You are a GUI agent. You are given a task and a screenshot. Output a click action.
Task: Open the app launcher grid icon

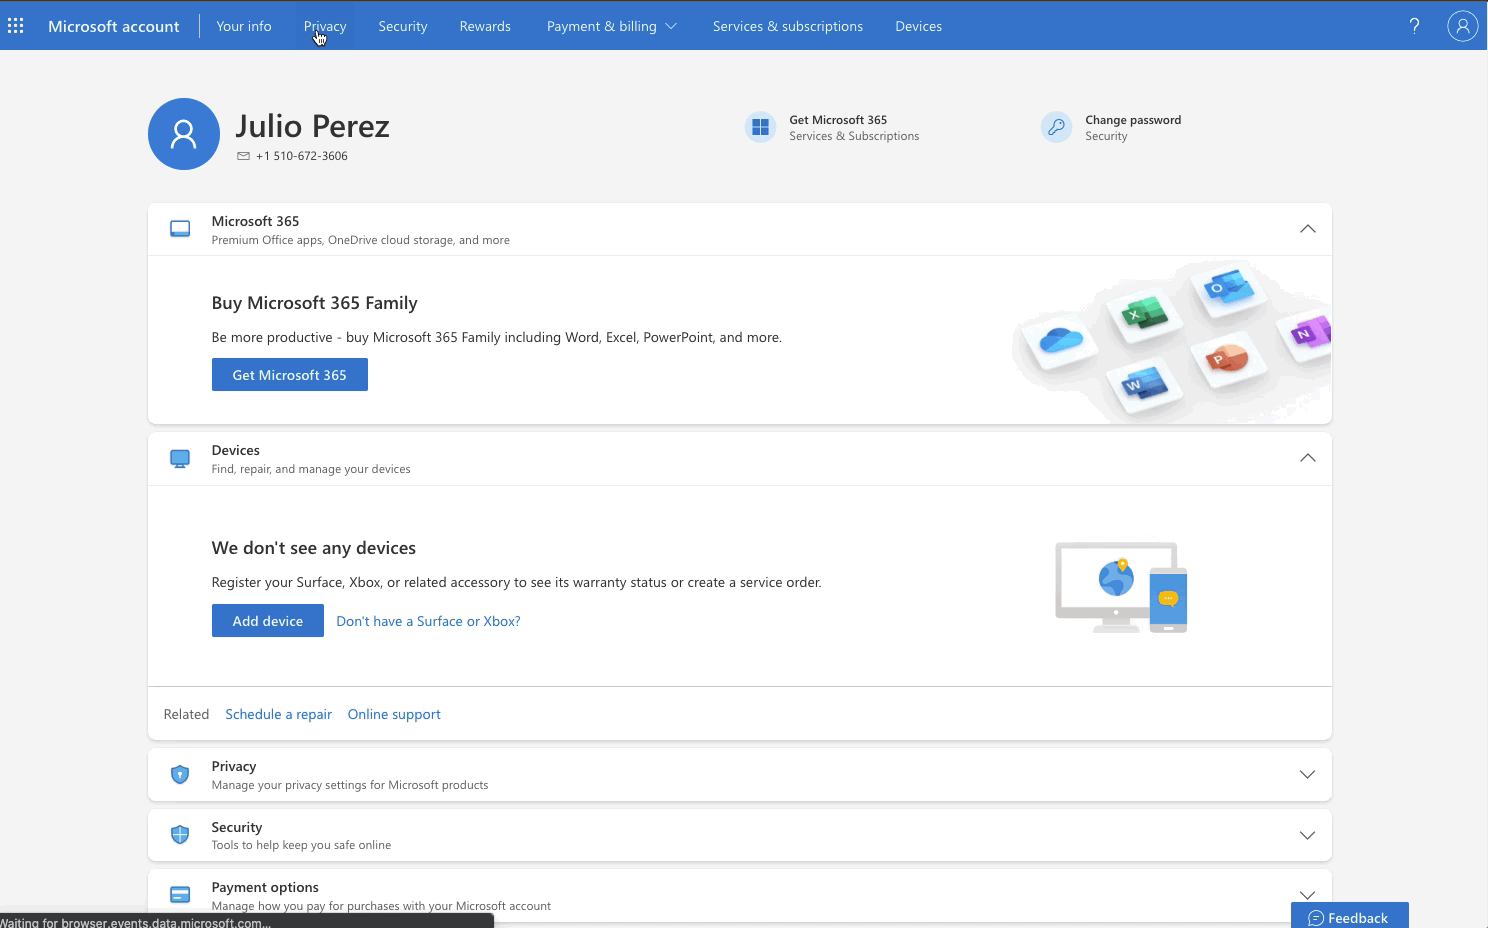(x=15, y=25)
